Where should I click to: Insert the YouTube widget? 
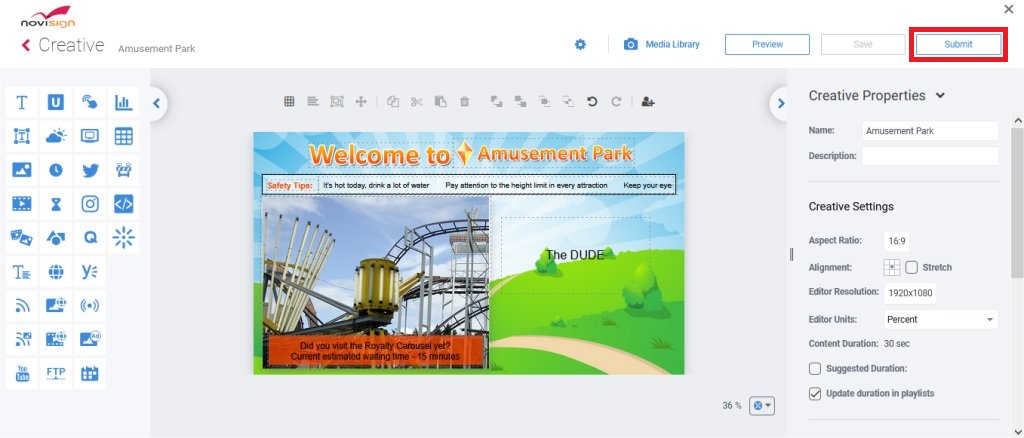pyautogui.click(x=22, y=373)
